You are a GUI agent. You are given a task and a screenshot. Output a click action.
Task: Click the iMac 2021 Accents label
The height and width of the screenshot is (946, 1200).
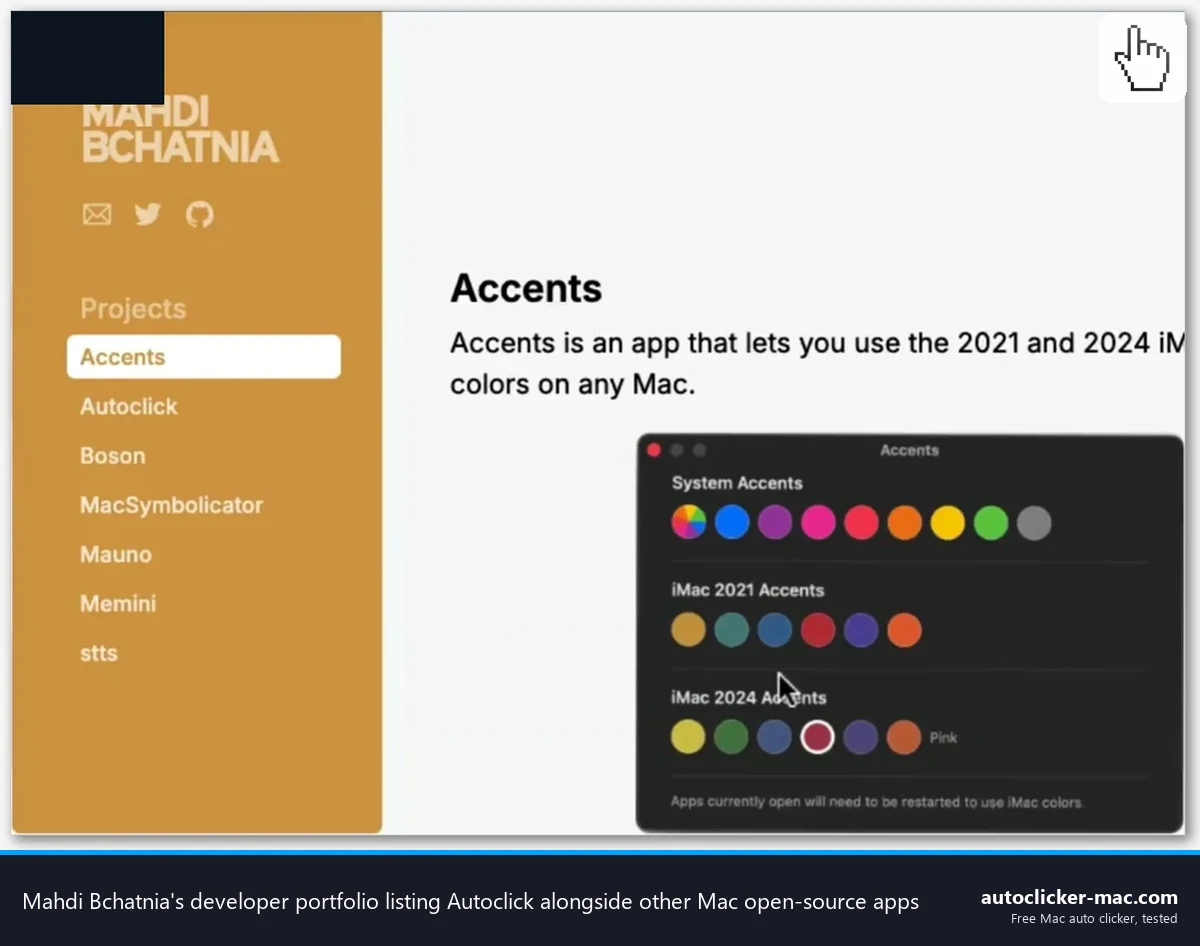click(x=748, y=590)
